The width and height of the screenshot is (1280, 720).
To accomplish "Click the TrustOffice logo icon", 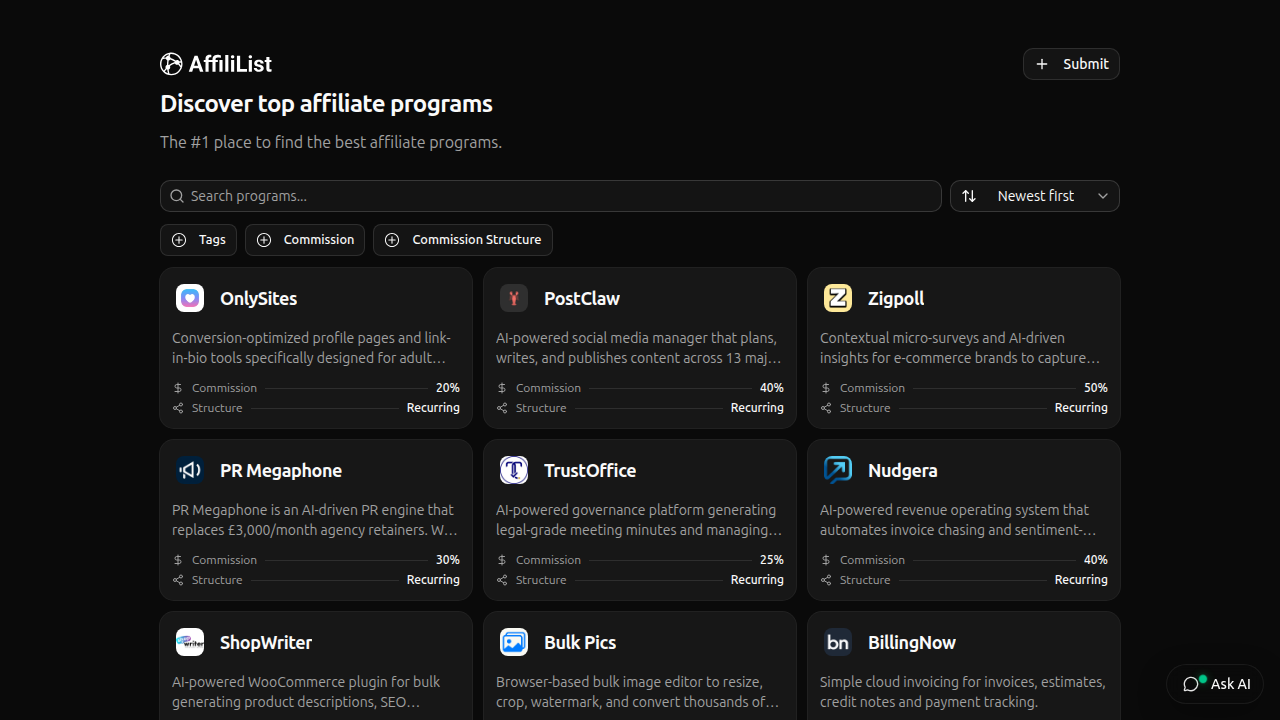I will coord(513,470).
